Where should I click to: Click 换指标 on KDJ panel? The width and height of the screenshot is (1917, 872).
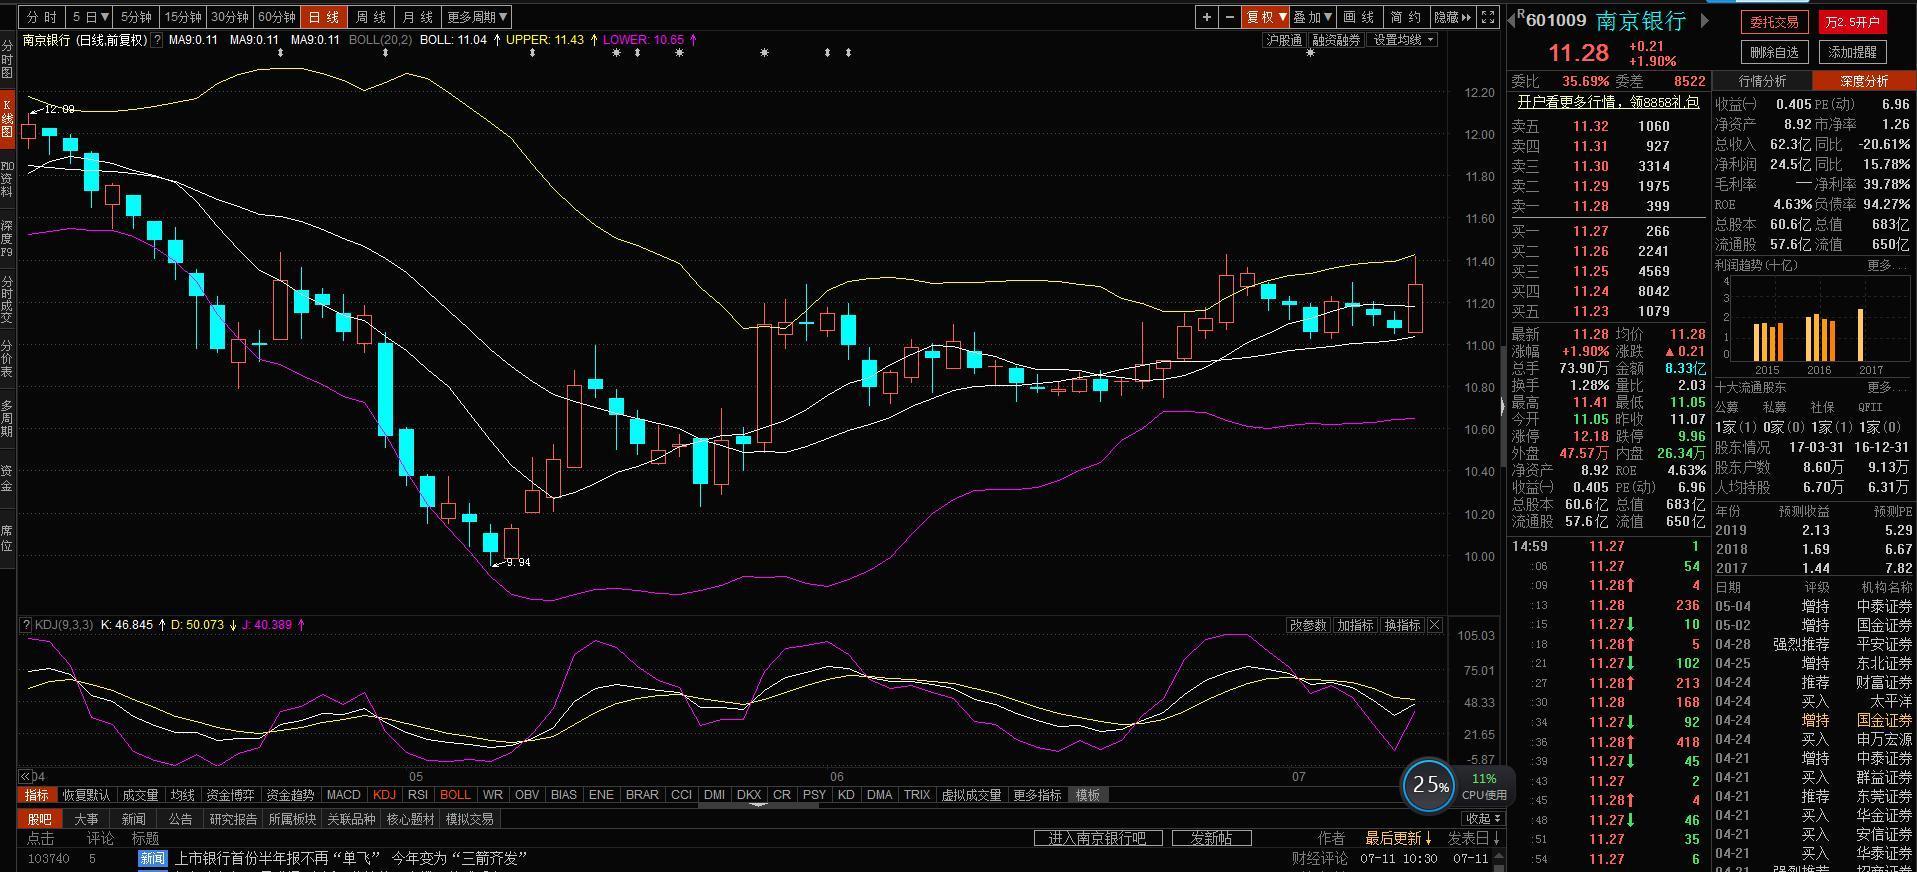click(1402, 625)
